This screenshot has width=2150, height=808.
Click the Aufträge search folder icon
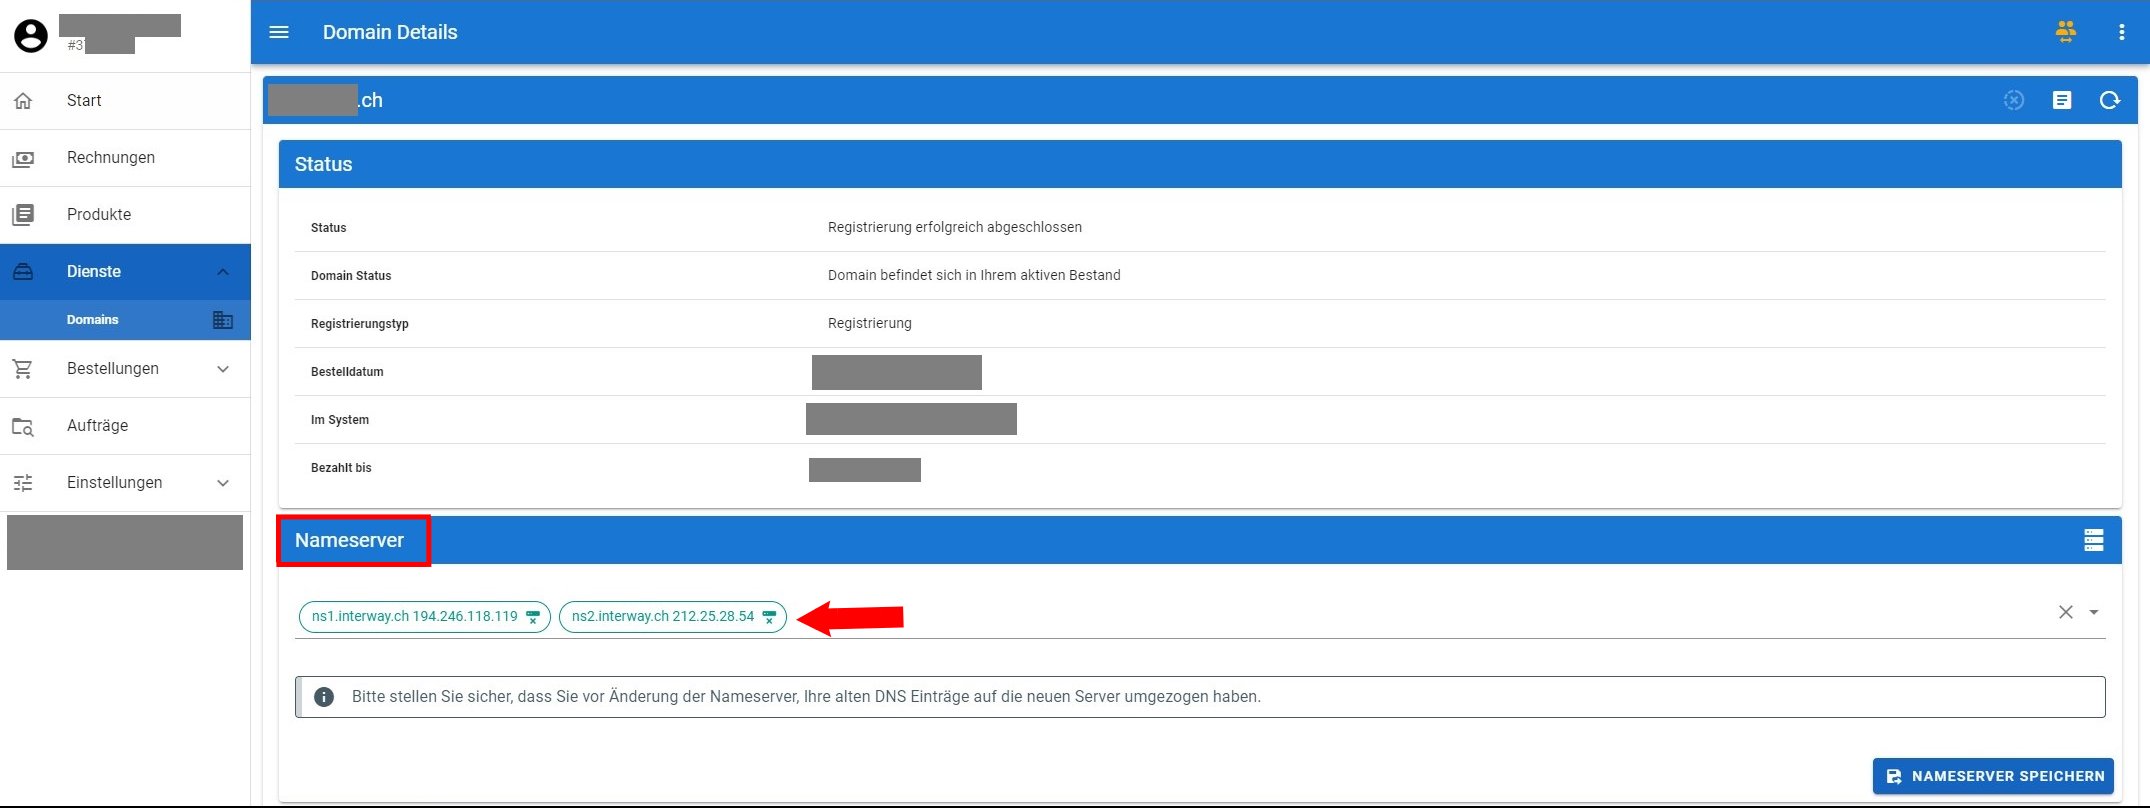[23, 426]
